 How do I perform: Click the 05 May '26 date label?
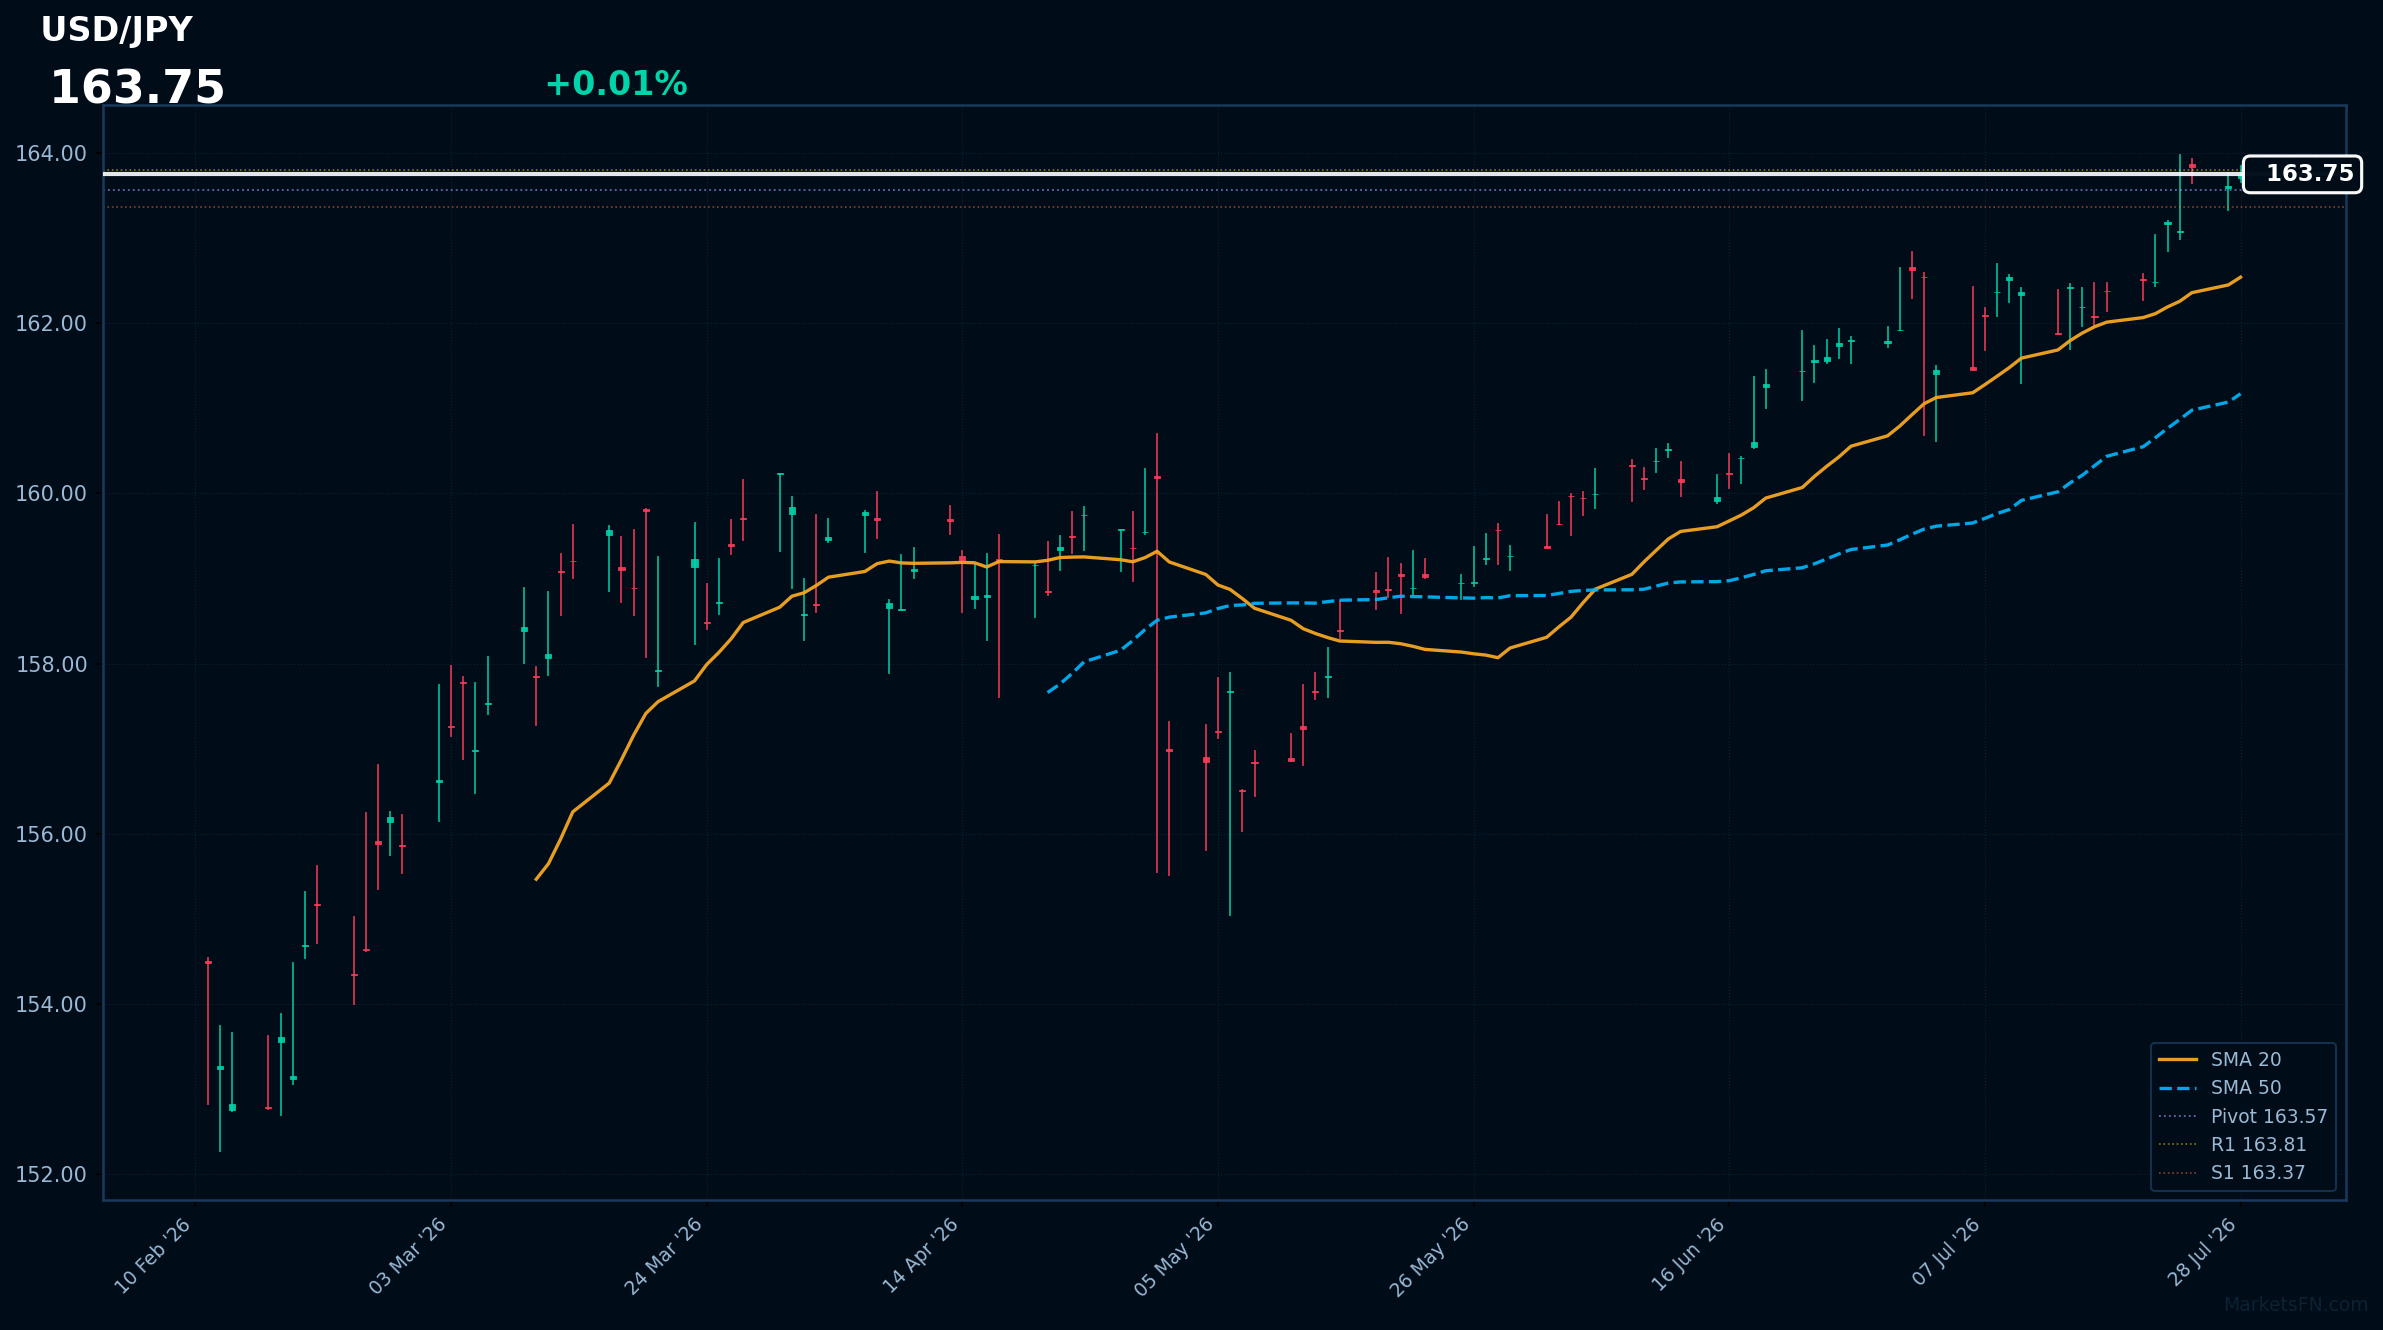1175,1256
